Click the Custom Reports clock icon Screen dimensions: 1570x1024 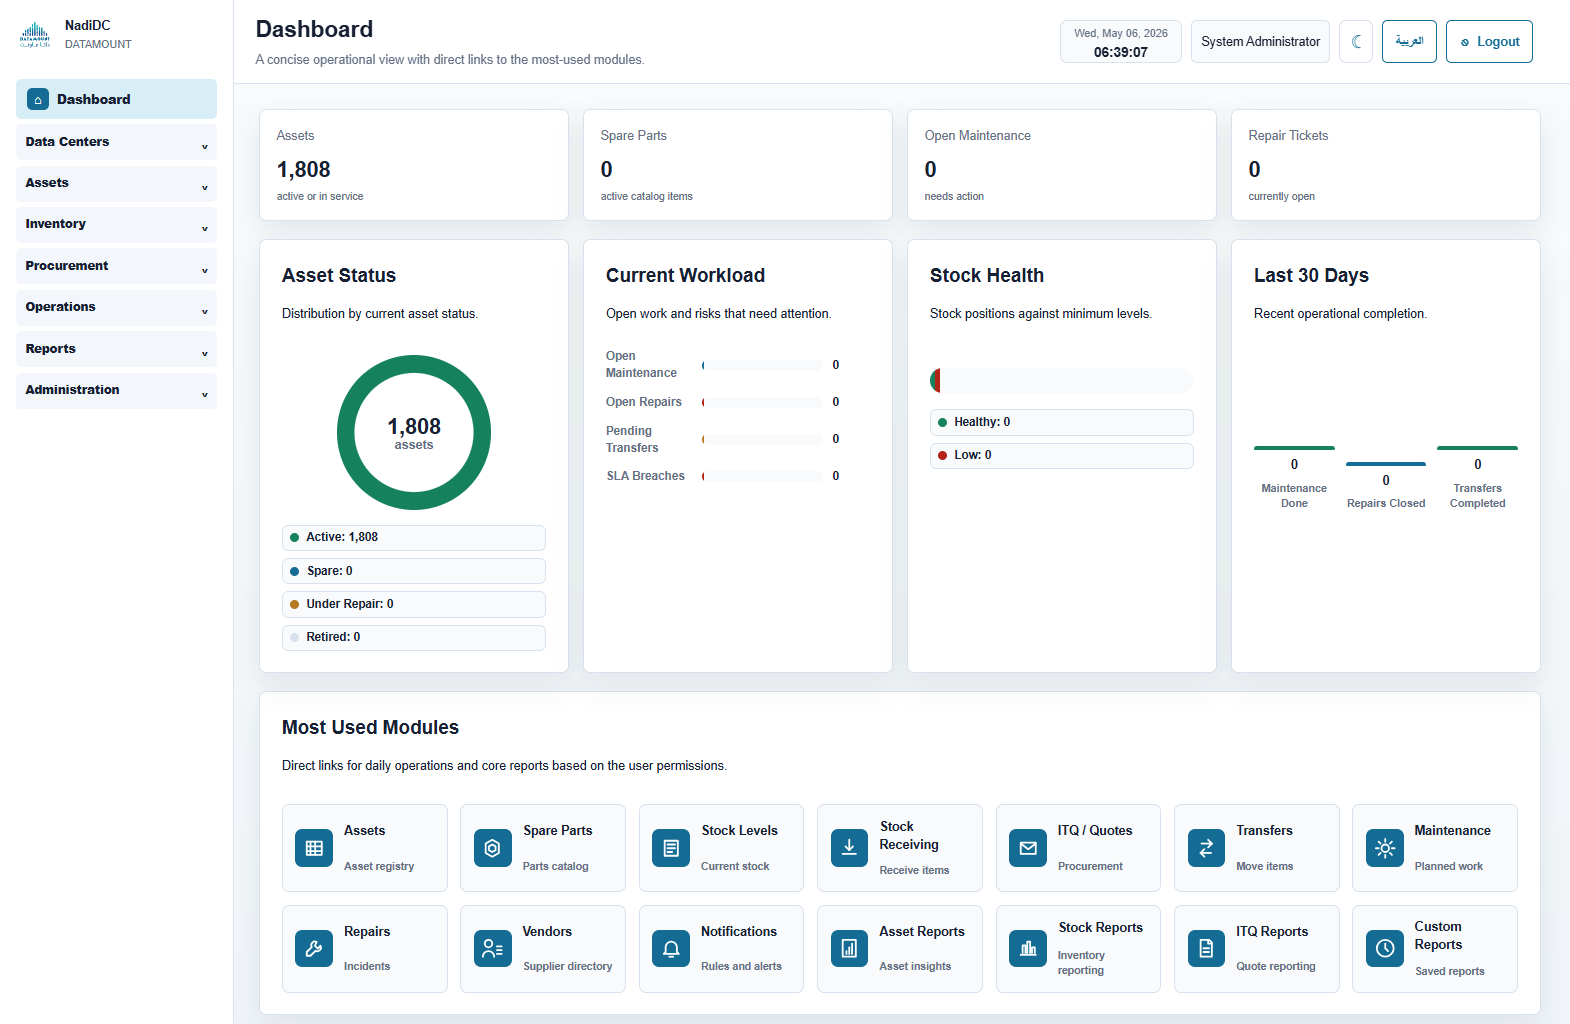tap(1385, 949)
